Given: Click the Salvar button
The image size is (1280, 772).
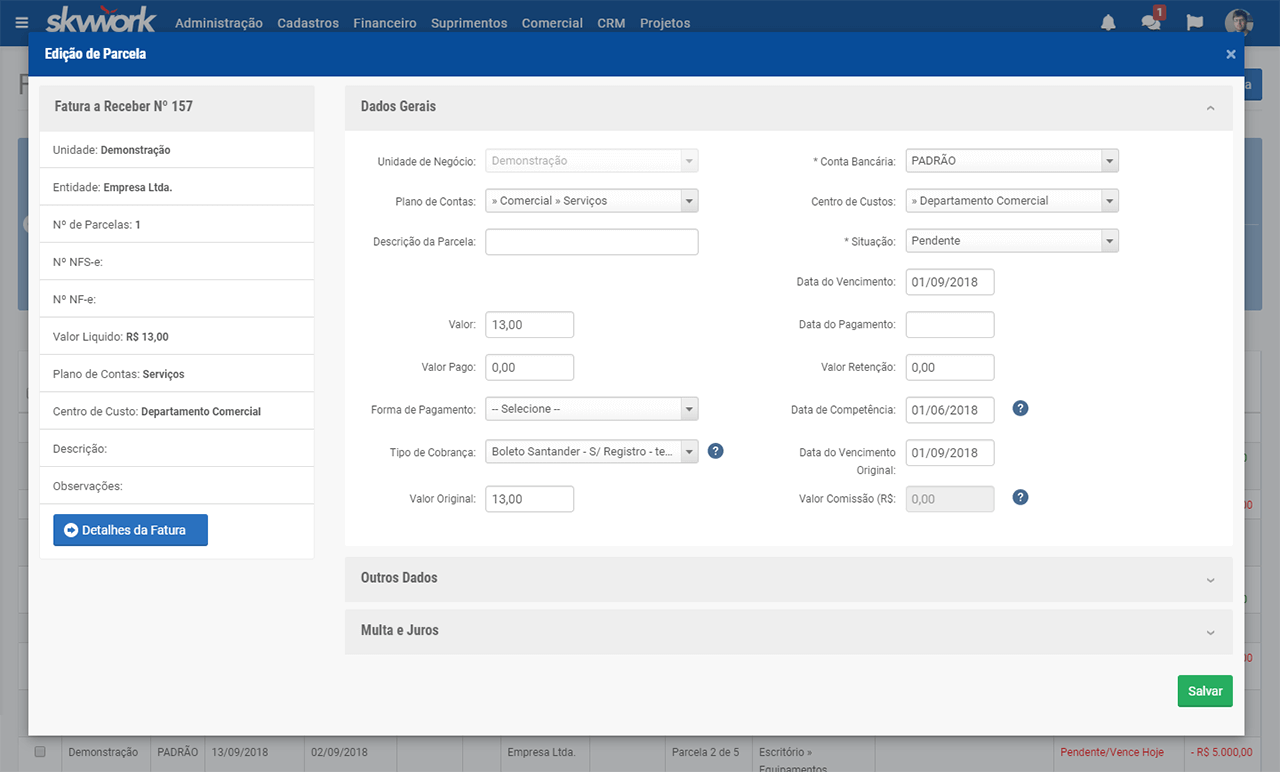Looking at the screenshot, I should [x=1205, y=691].
